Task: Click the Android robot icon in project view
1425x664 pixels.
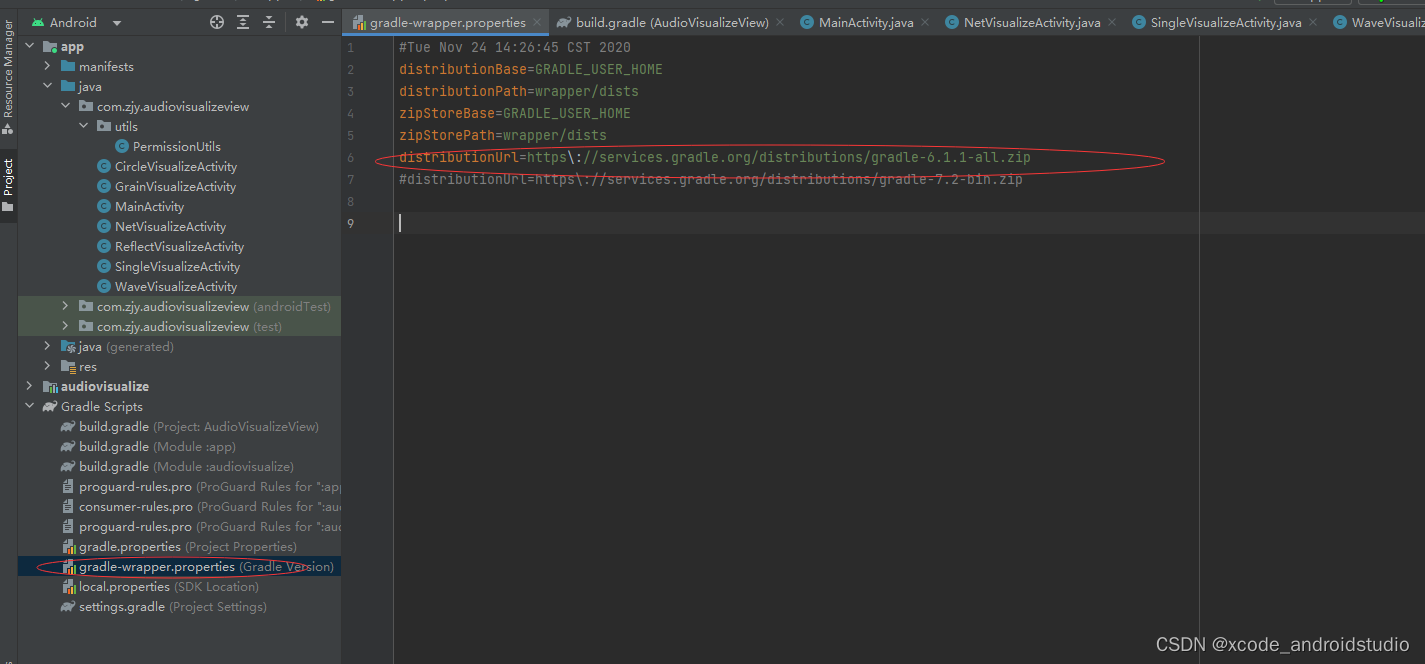Action: [x=40, y=21]
